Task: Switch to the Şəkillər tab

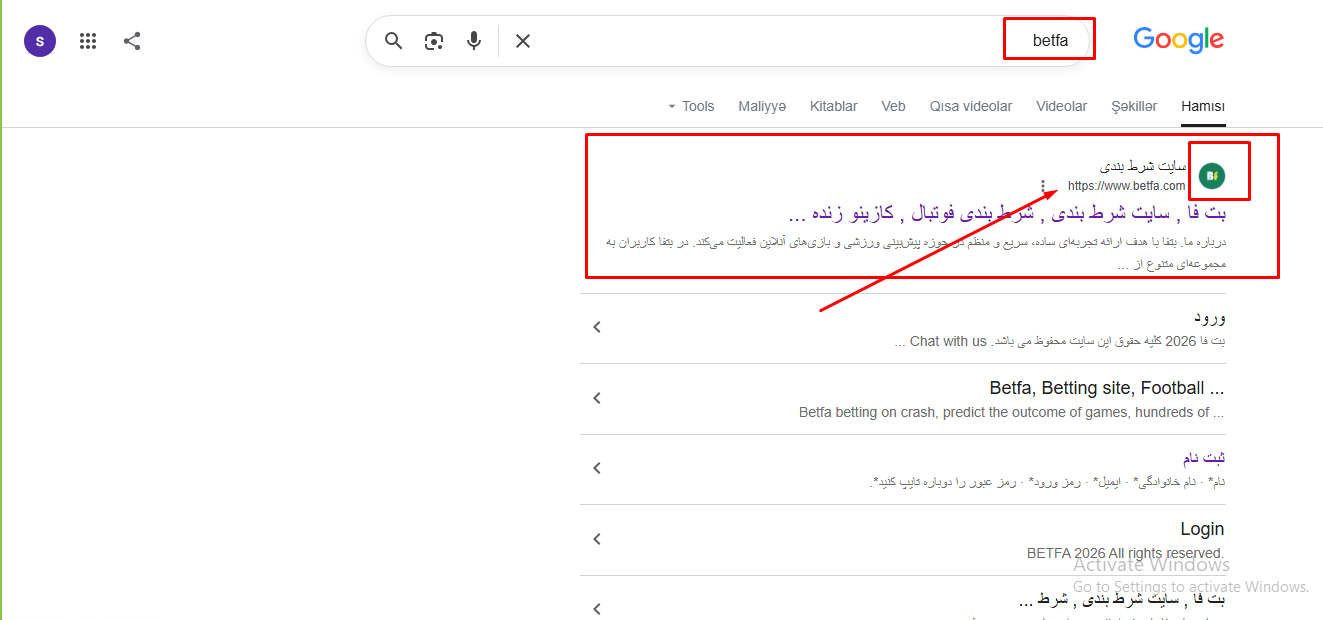Action: coord(1134,106)
